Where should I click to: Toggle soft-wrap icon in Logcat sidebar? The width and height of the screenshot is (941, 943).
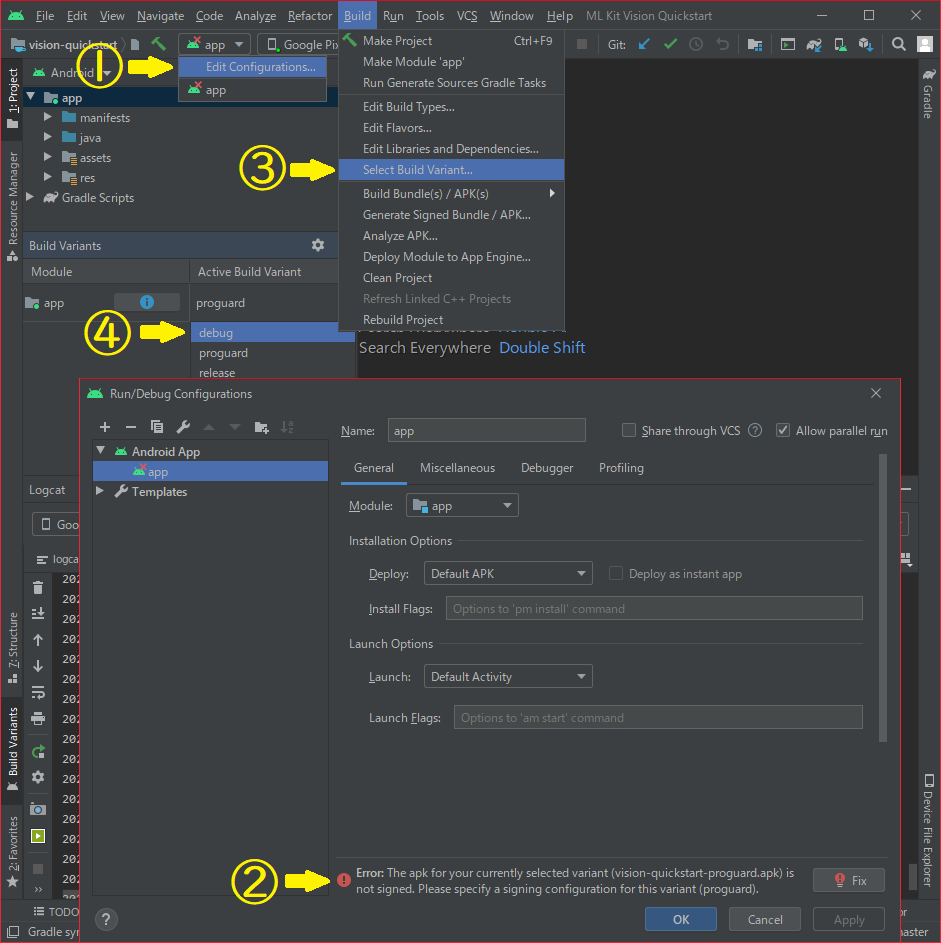click(38, 692)
